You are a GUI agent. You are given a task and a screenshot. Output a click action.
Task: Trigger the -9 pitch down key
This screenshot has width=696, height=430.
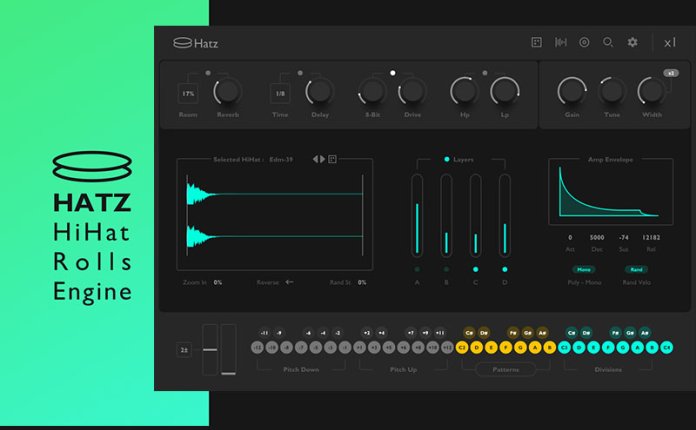[x=279, y=333]
